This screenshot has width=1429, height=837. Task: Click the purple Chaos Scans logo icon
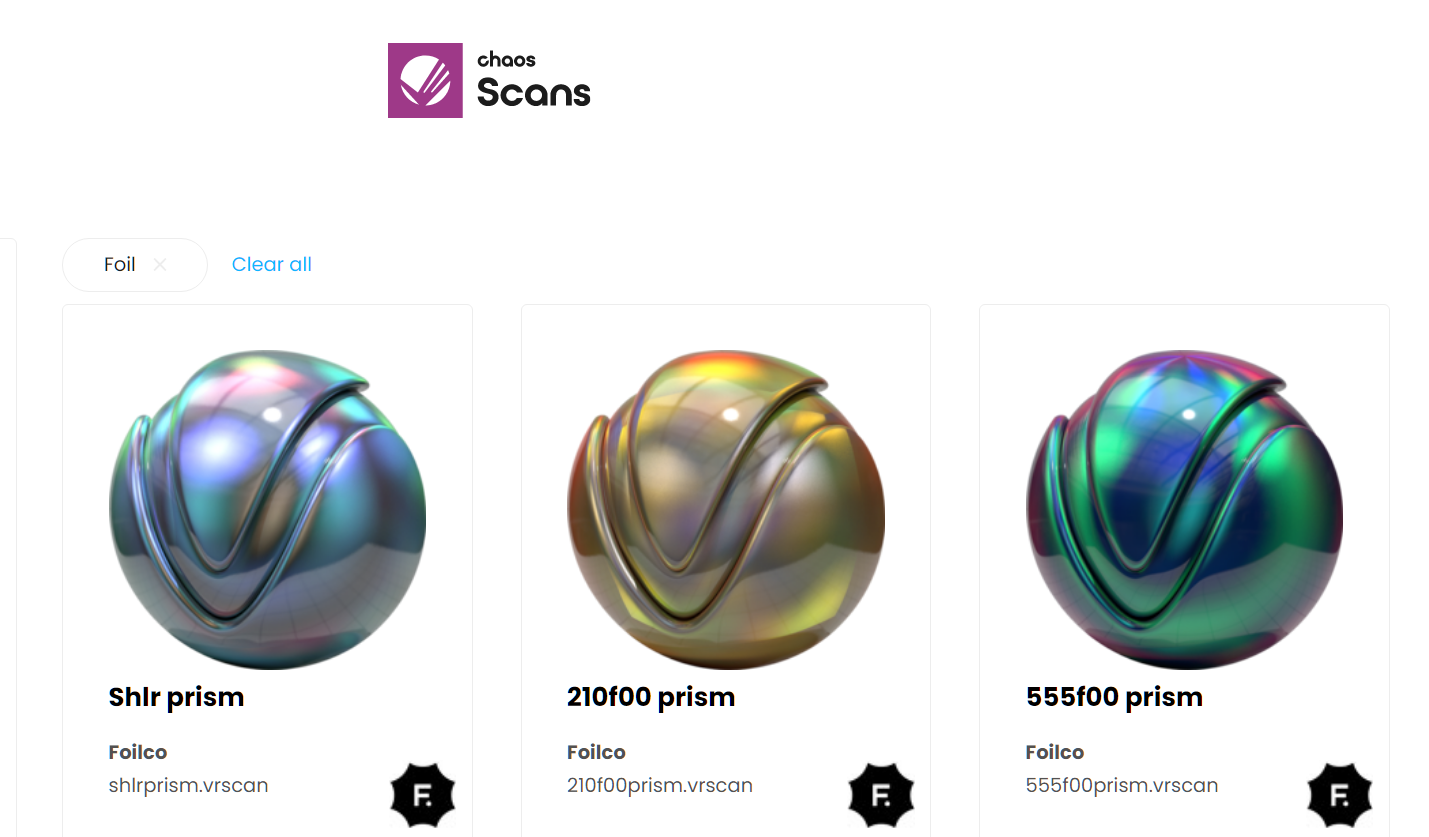[425, 80]
